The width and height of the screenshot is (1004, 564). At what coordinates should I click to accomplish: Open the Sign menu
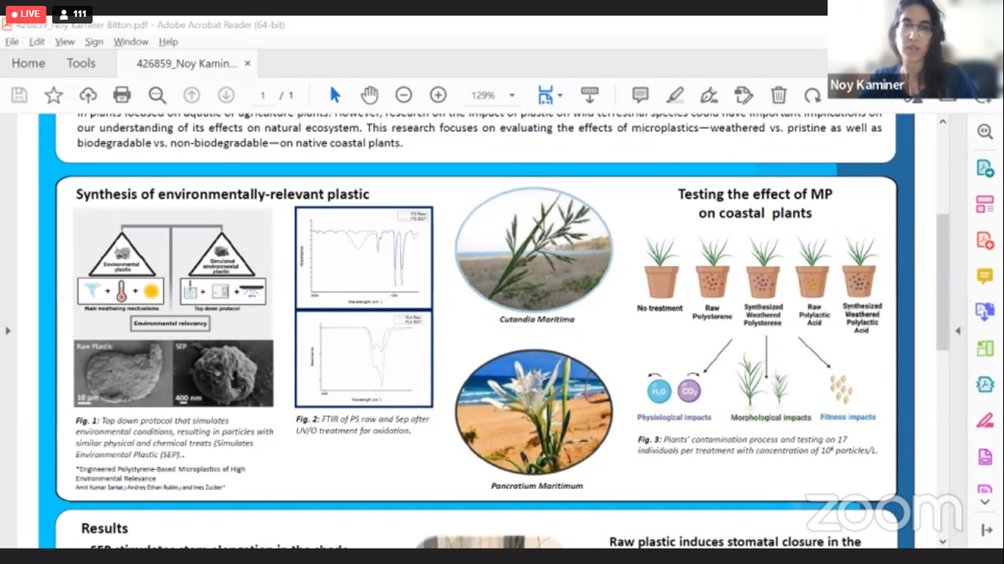(x=93, y=42)
